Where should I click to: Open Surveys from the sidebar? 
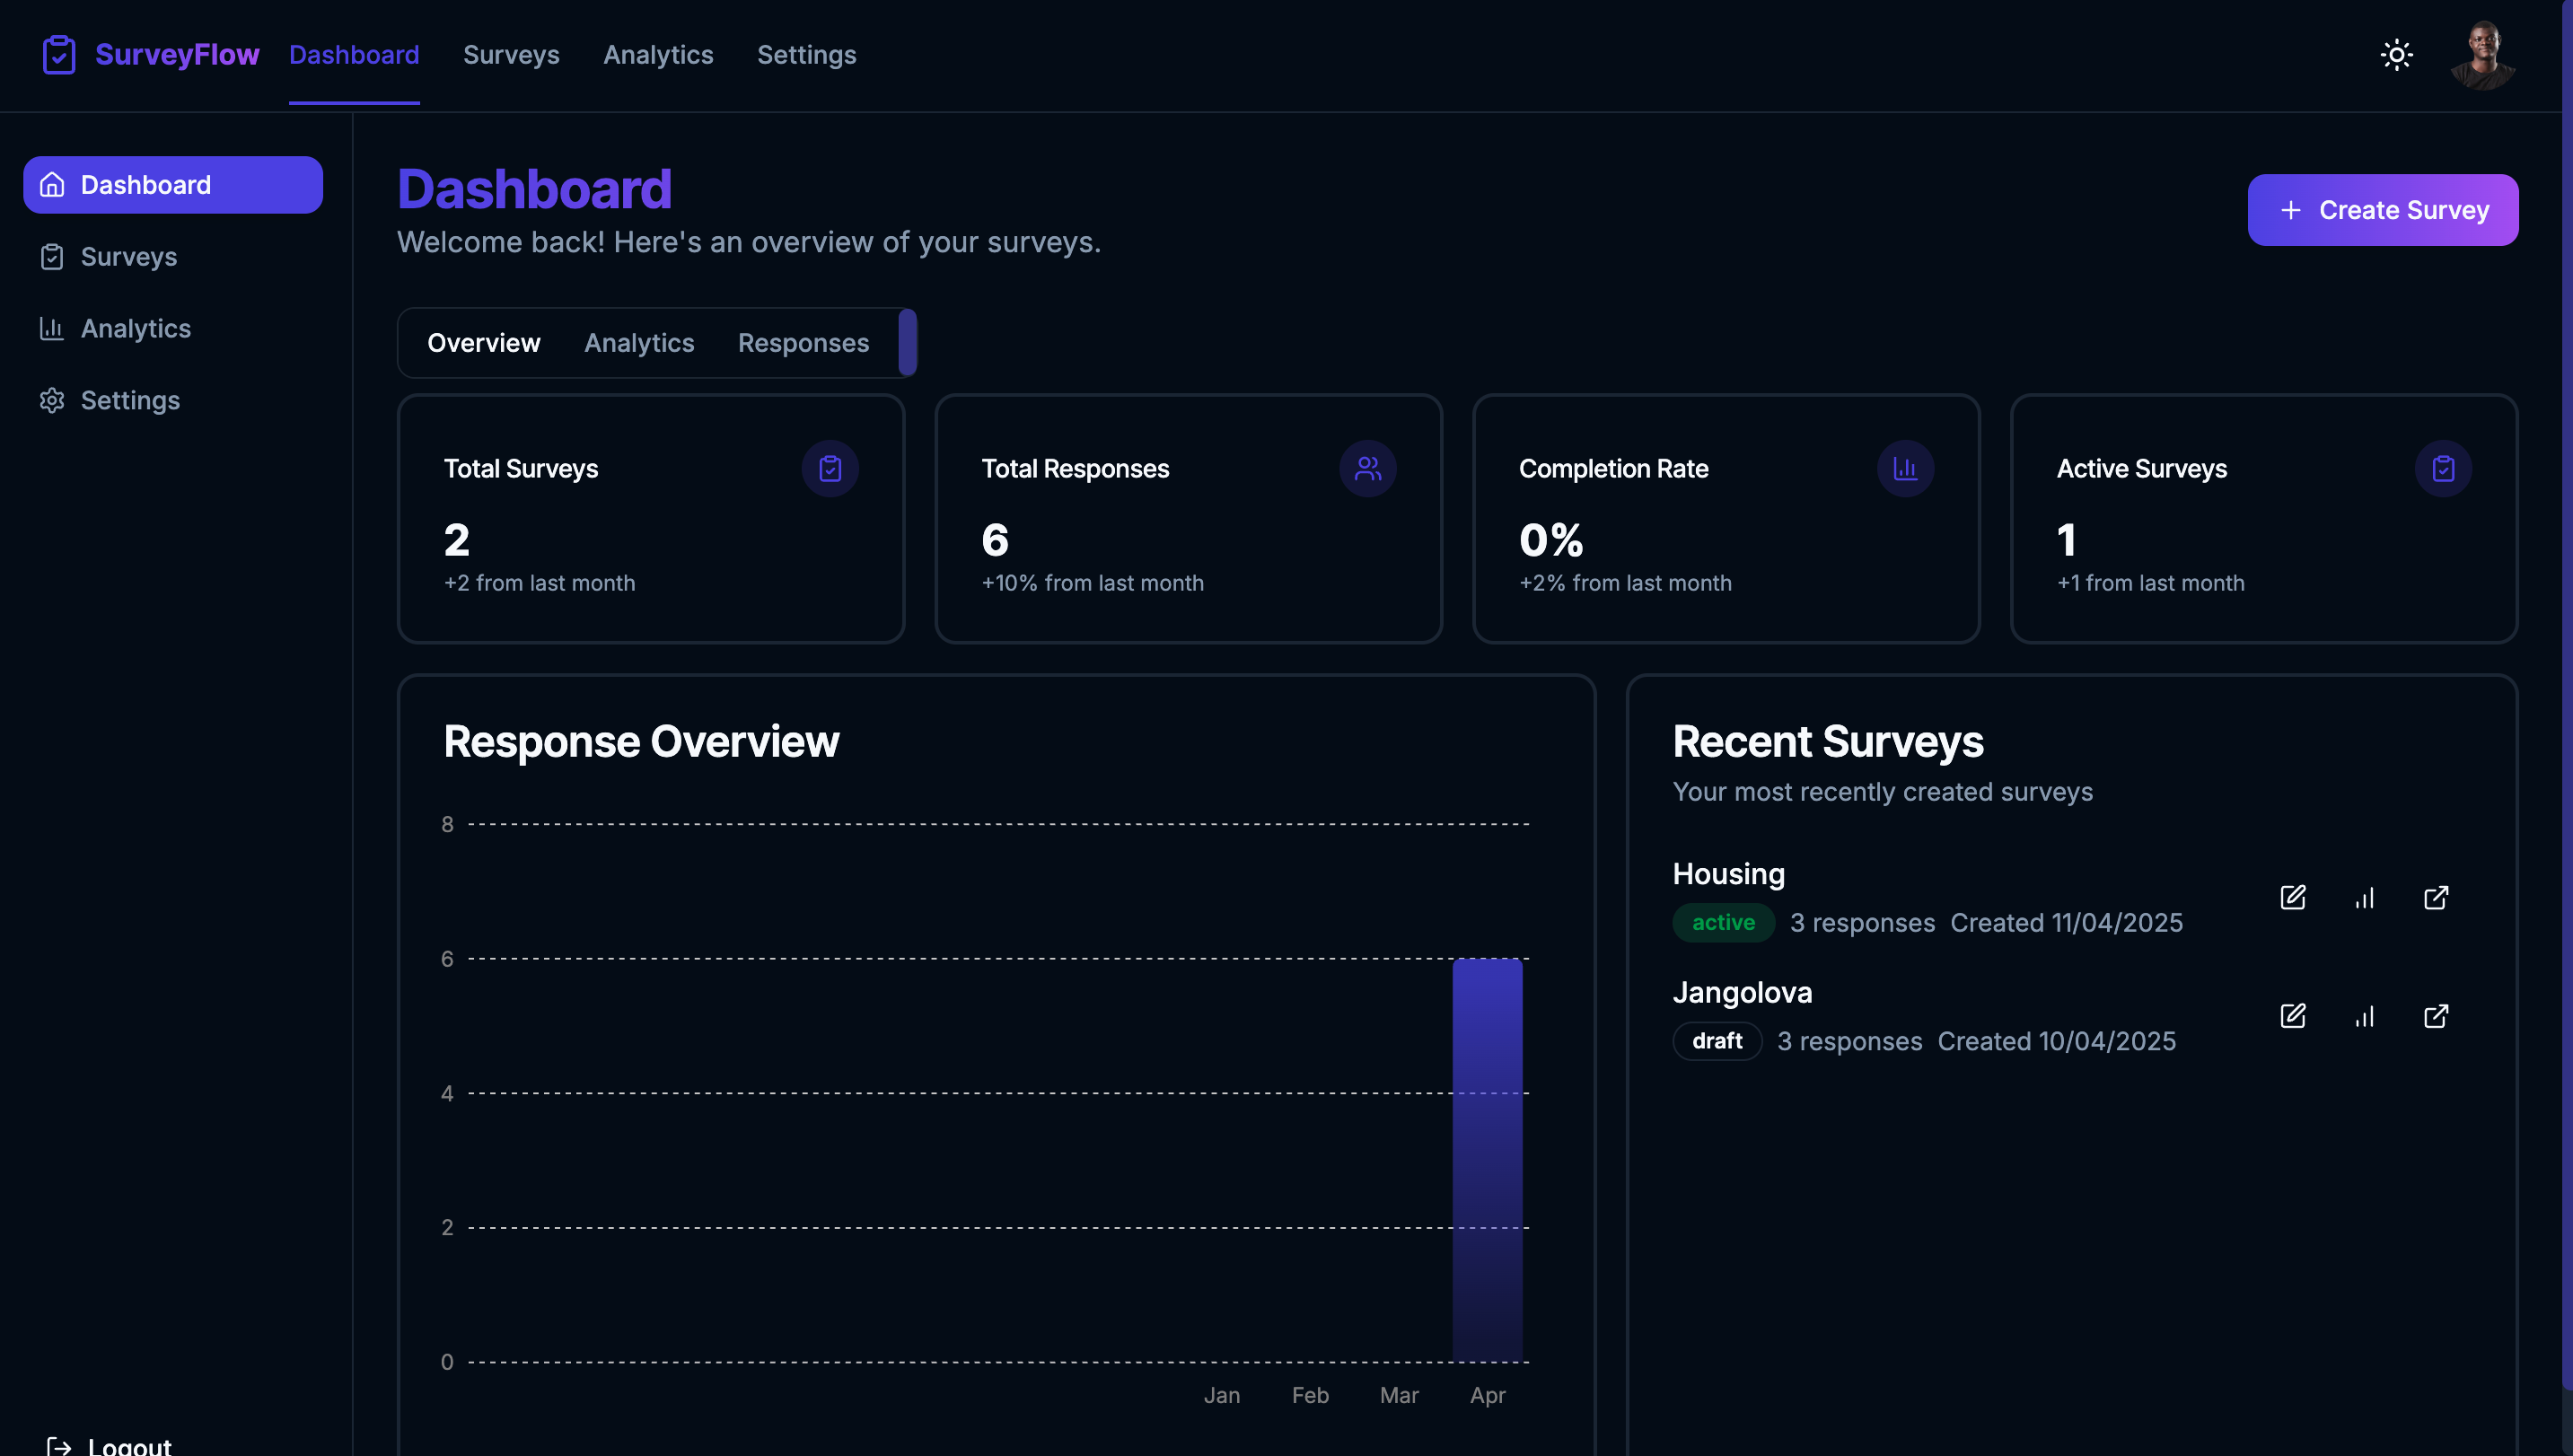[x=129, y=257]
